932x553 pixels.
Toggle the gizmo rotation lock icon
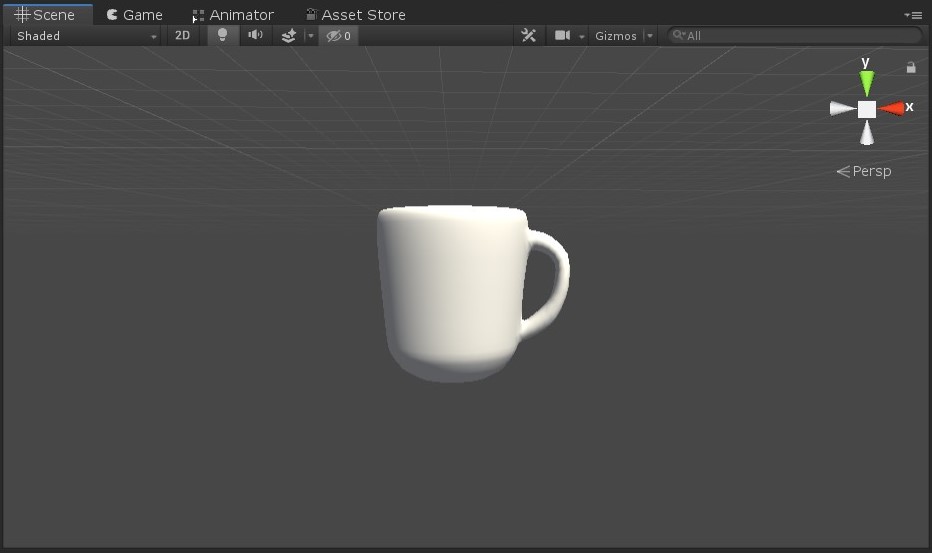(x=911, y=67)
